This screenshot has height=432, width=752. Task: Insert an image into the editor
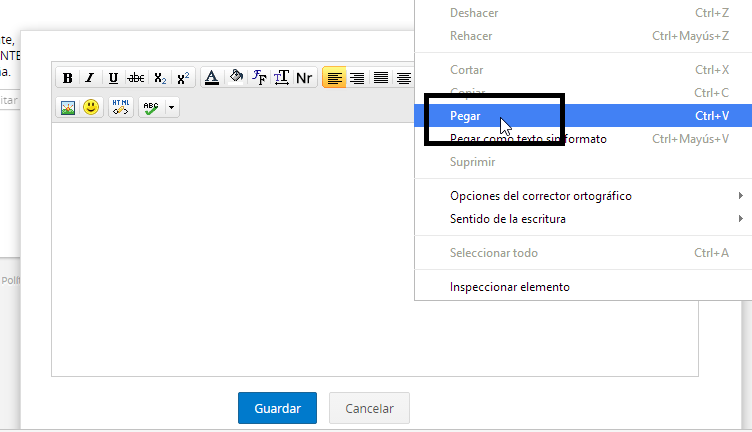[68, 107]
